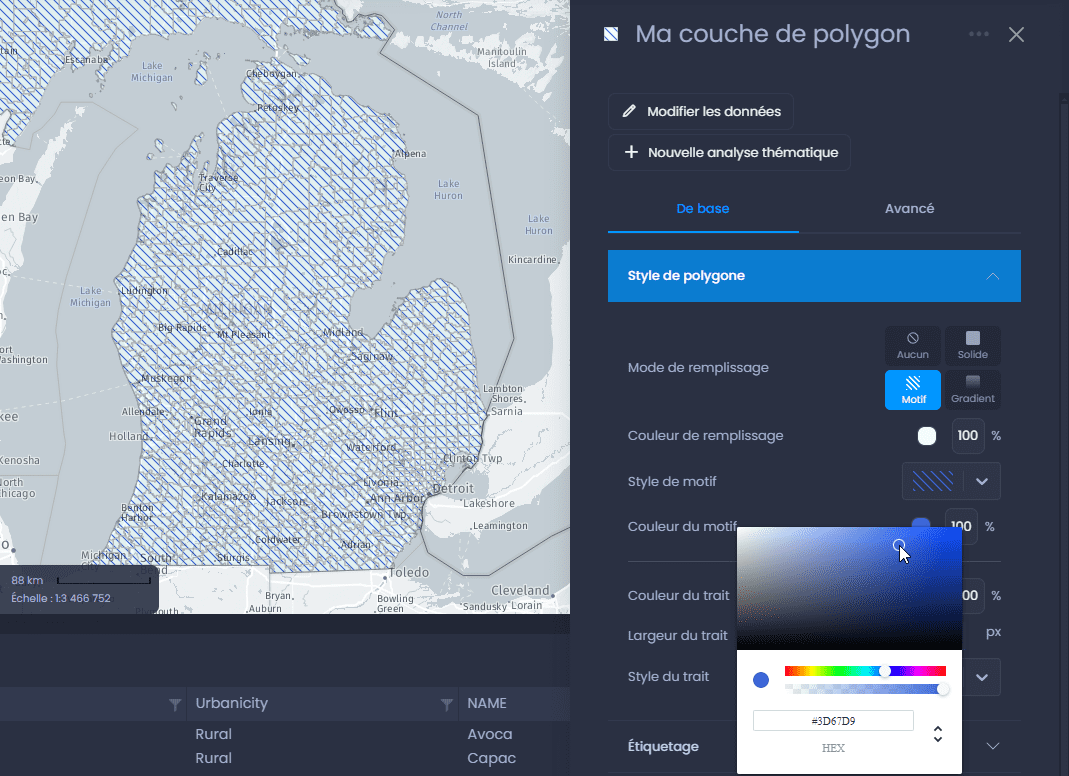Viewport: 1069px width, 776px height.
Task: Click the Cleveland label on the map
Action: click(x=520, y=590)
